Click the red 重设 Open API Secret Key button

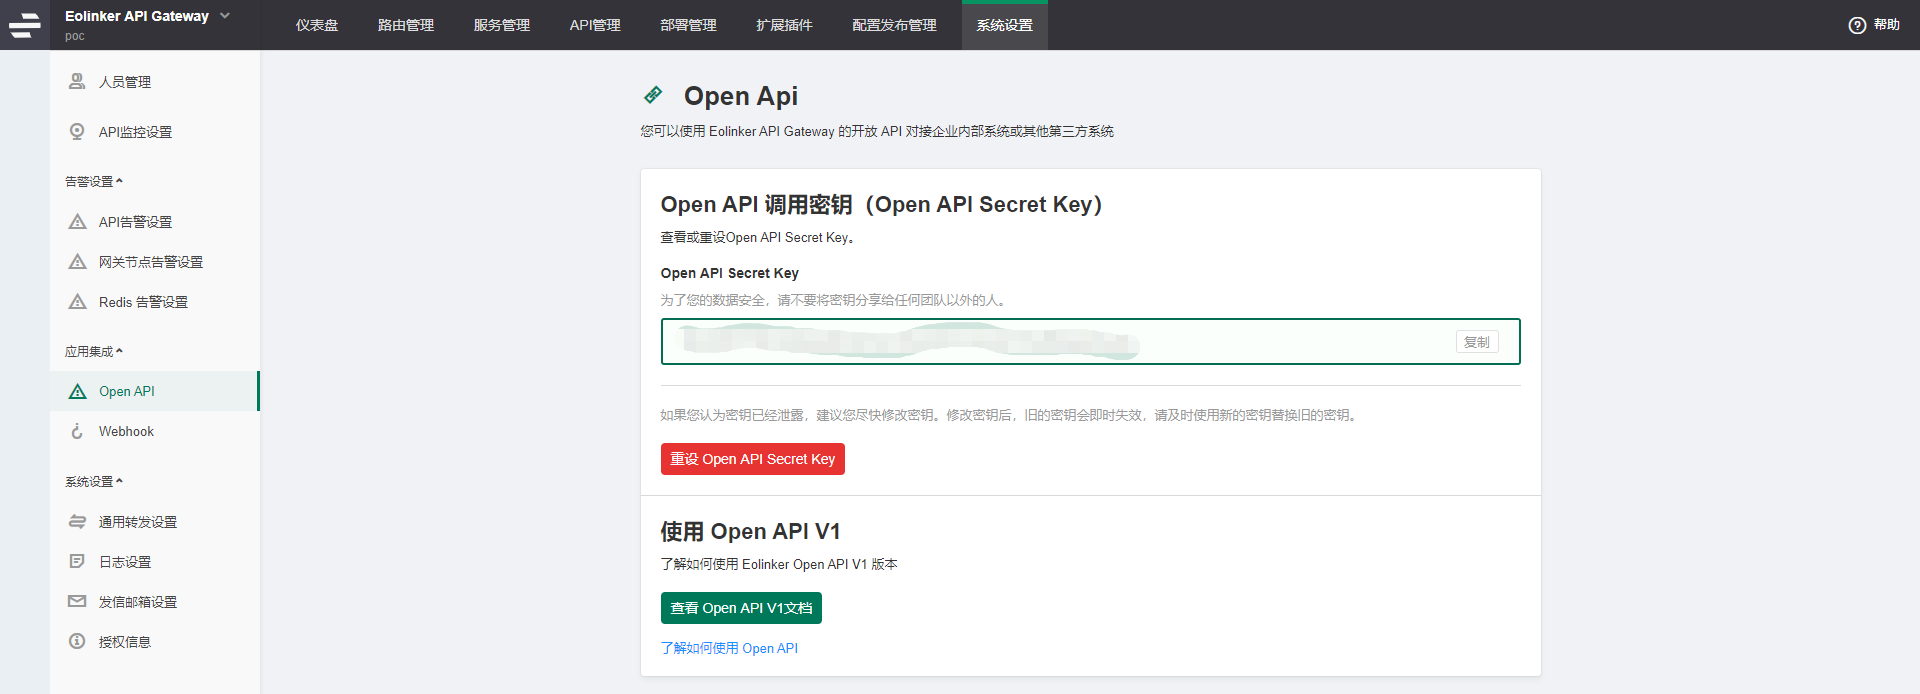(x=753, y=459)
